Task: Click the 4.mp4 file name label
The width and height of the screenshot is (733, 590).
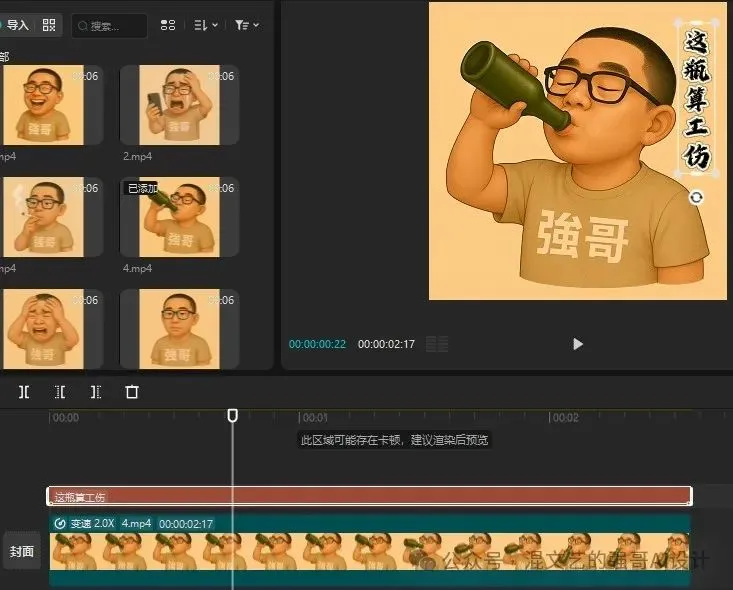Action: coord(137,268)
